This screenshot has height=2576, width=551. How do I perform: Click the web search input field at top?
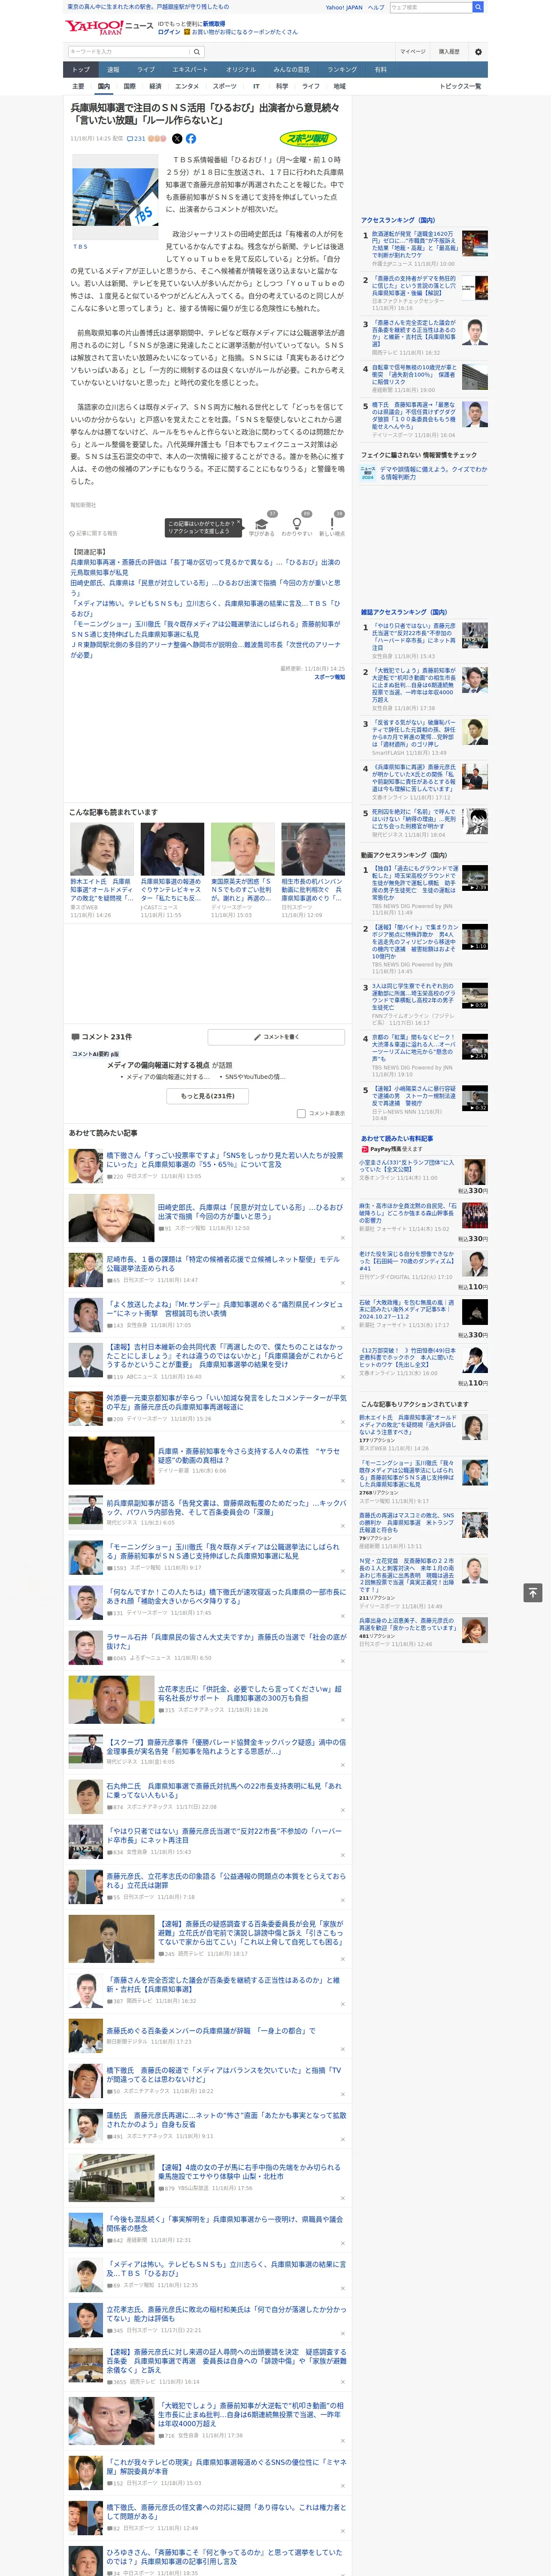point(431,7)
